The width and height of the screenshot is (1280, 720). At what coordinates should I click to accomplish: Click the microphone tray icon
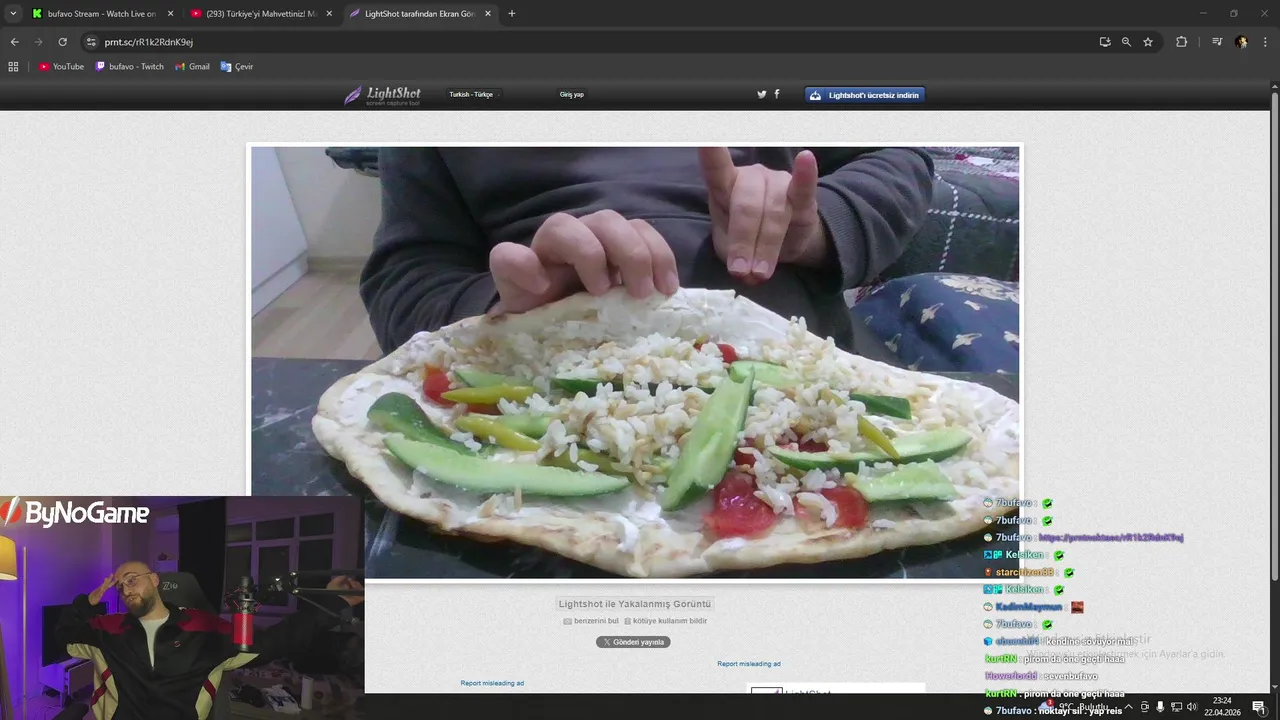point(1160,707)
